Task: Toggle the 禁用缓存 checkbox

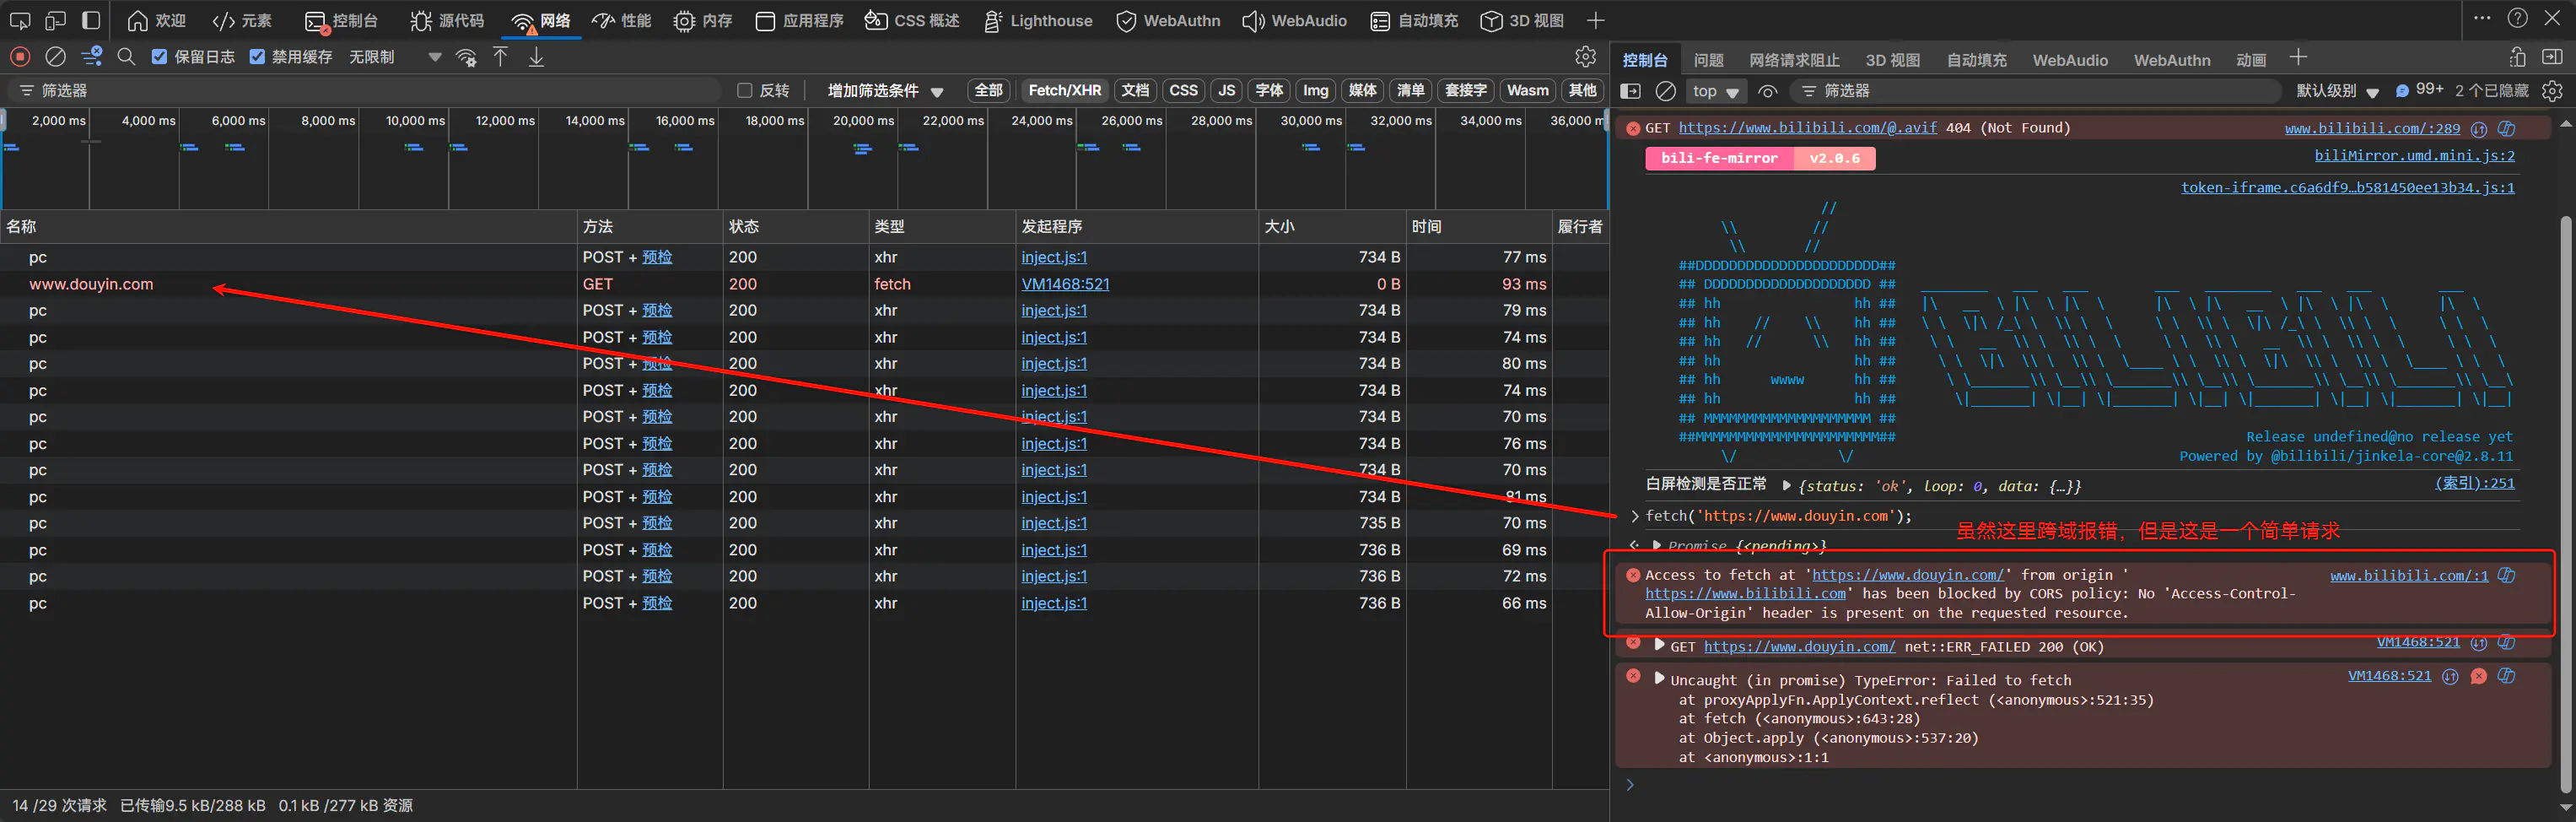Action: 257,57
